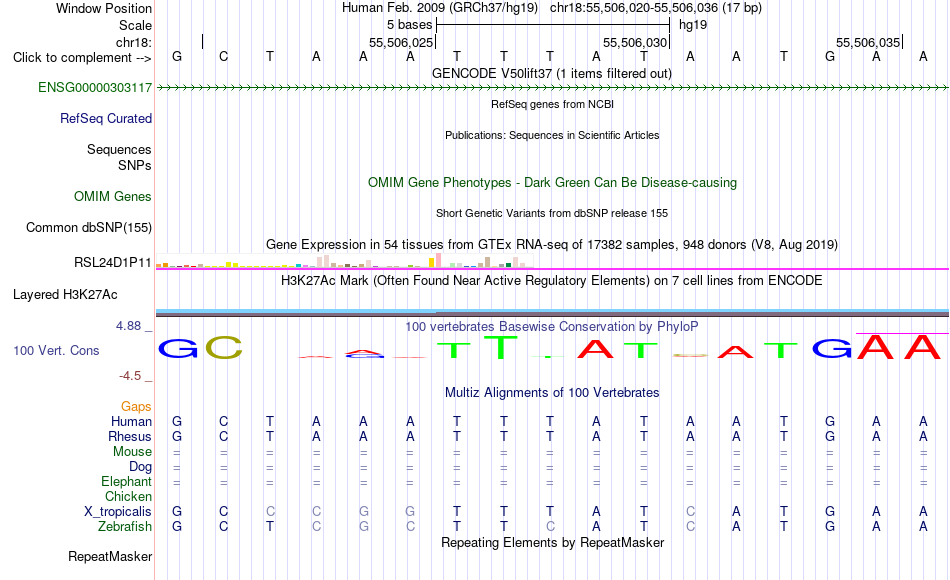Click the RepeatMasker track label
950x580 pixels.
click(110, 557)
